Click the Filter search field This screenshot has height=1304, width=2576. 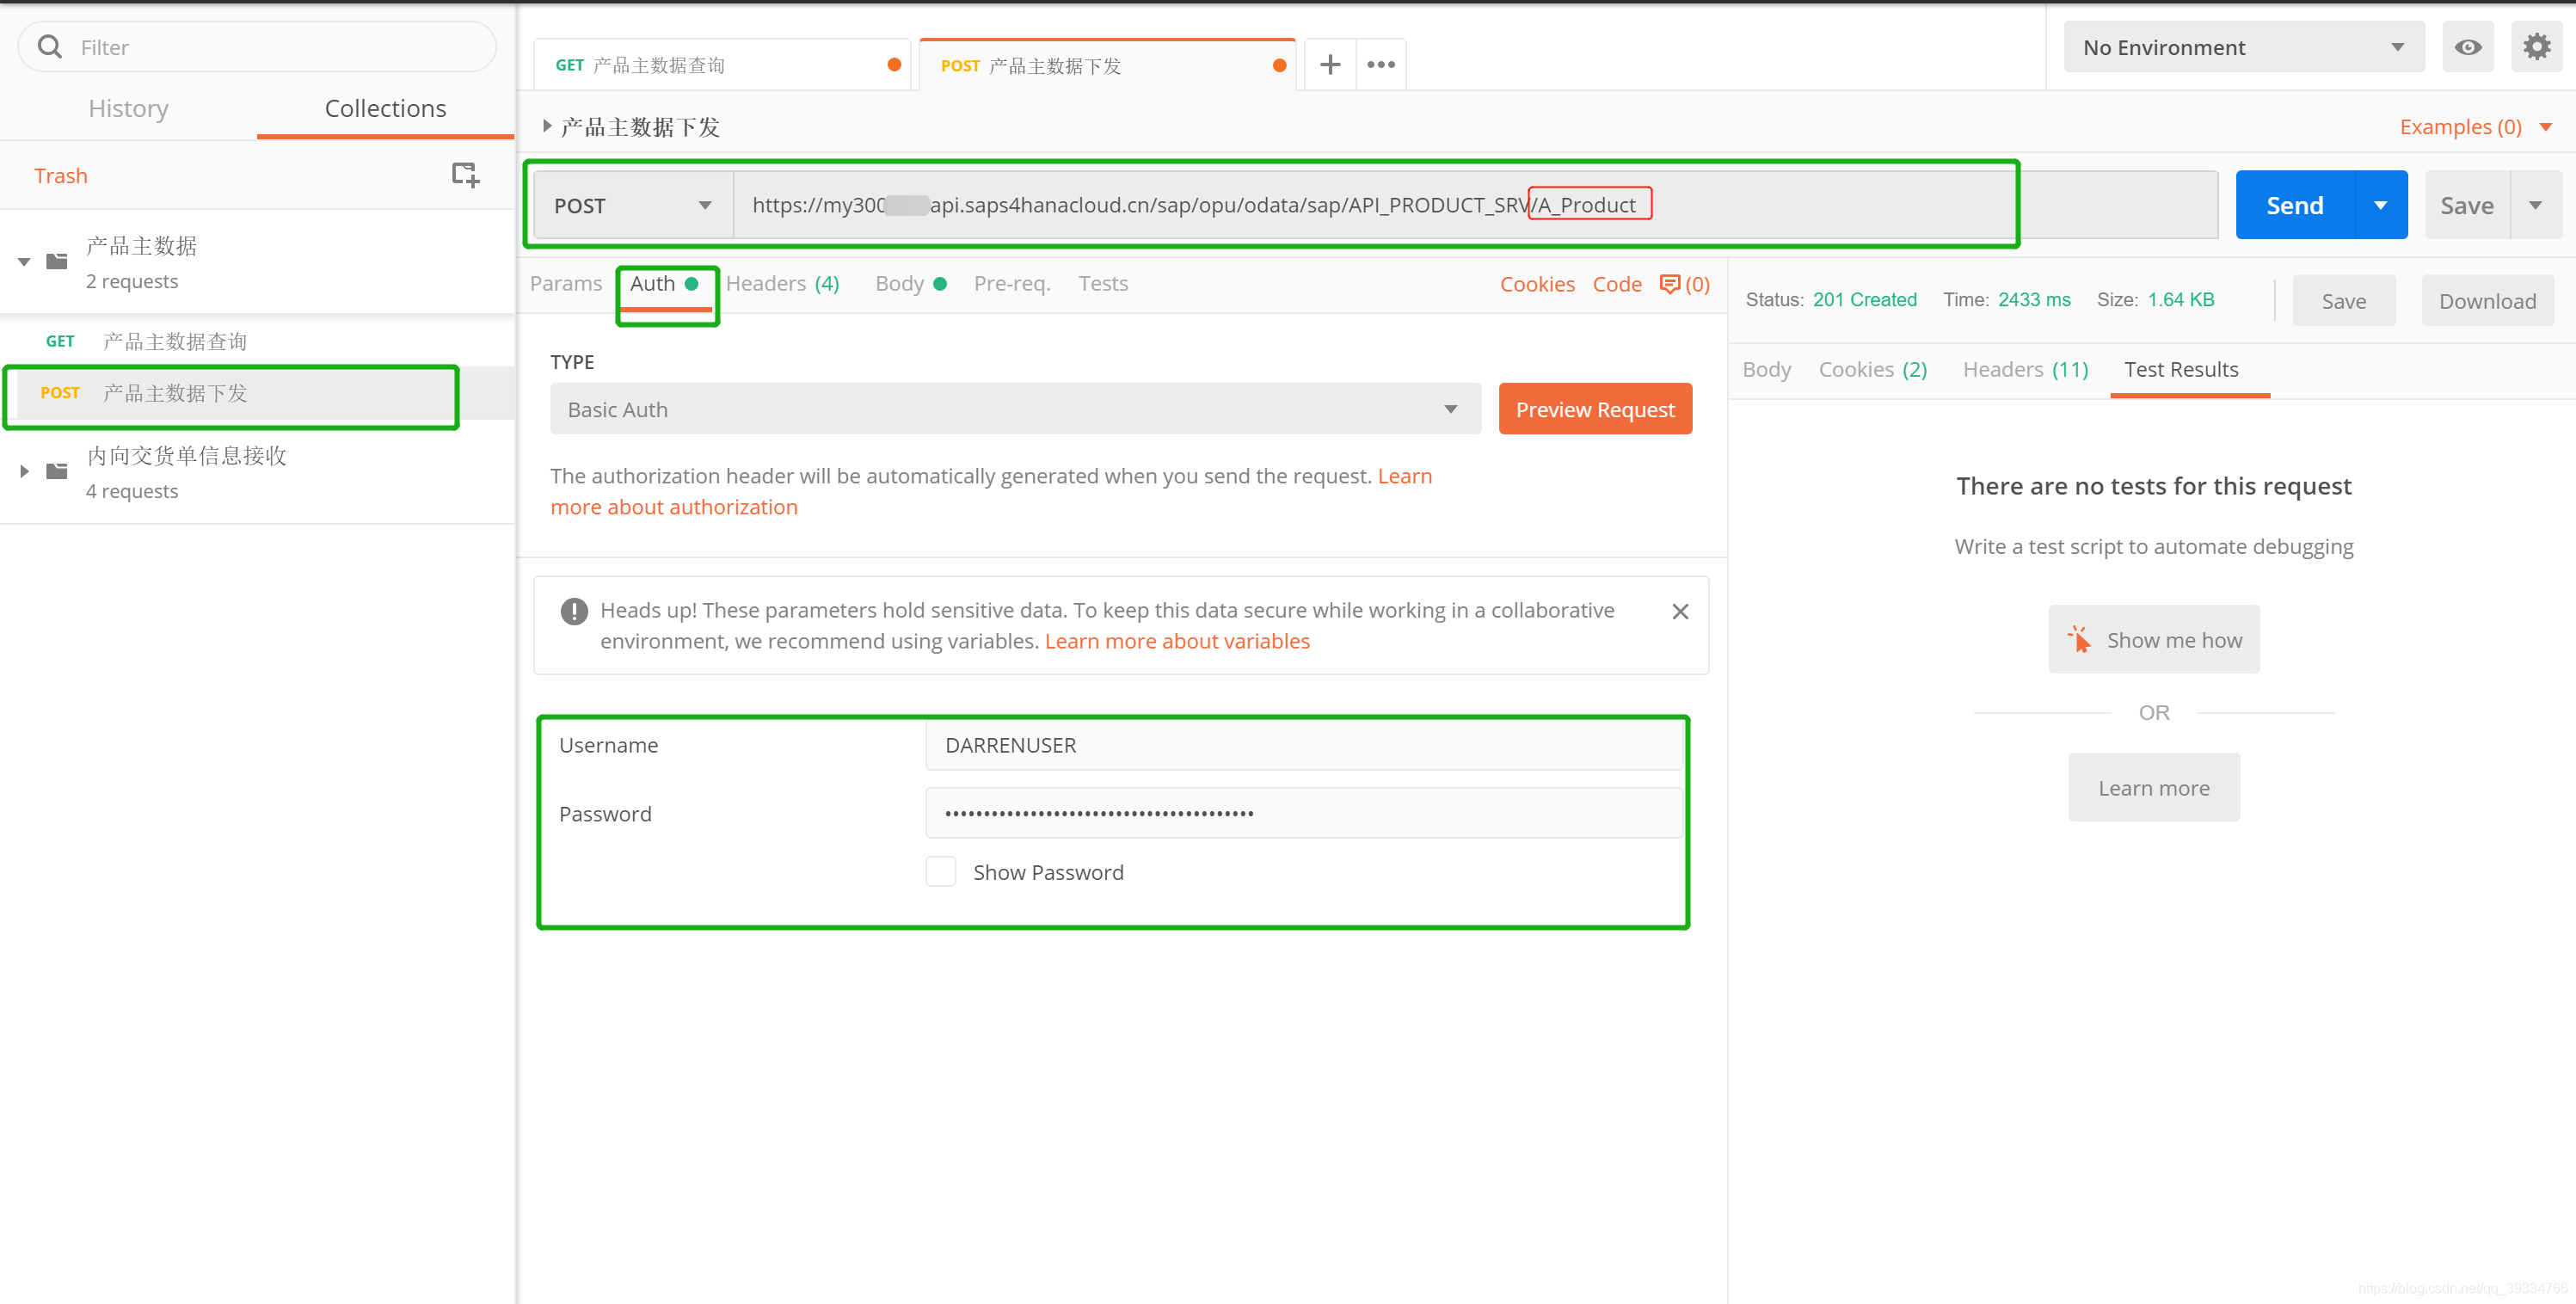click(x=257, y=47)
